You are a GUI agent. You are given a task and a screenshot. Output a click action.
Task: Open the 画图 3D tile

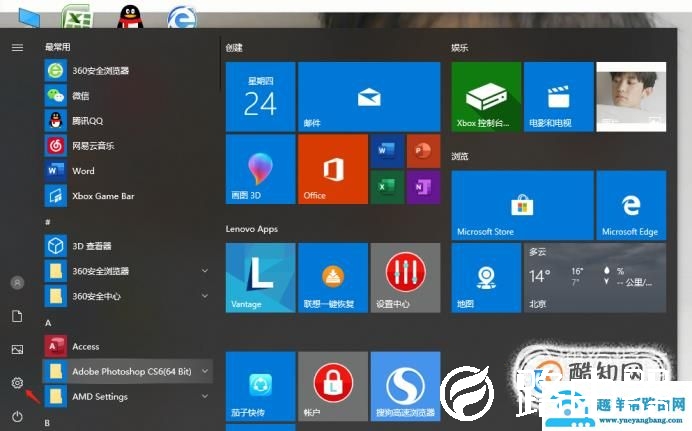click(260, 169)
